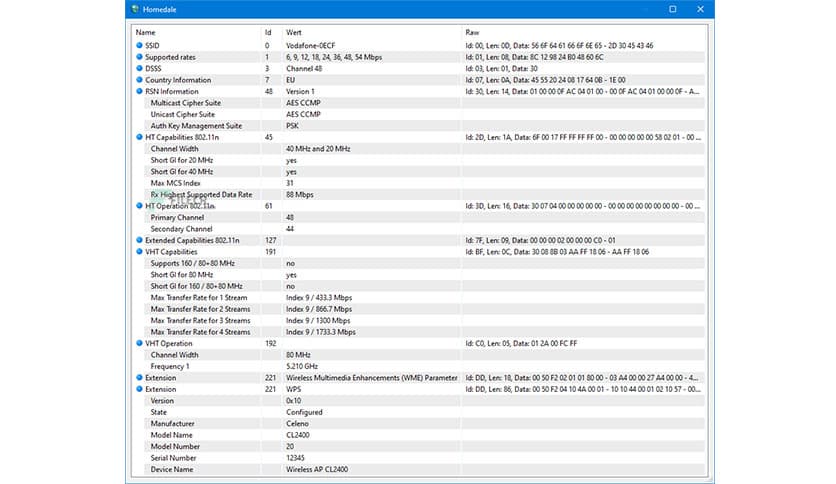Click the blue bullet beside Extended Capabilities 802.11n
Screen dimensions: 836x484
pos(139,240)
